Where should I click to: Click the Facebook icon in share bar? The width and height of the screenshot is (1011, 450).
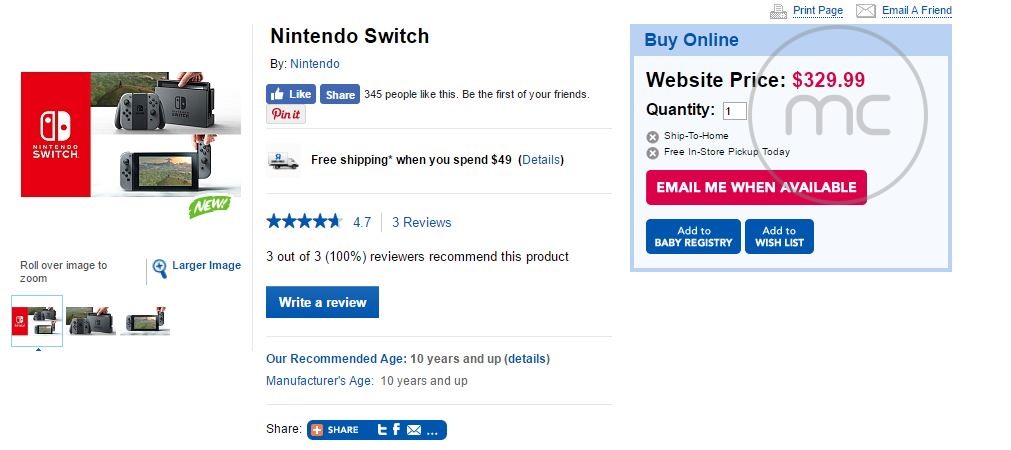pyautogui.click(x=397, y=430)
